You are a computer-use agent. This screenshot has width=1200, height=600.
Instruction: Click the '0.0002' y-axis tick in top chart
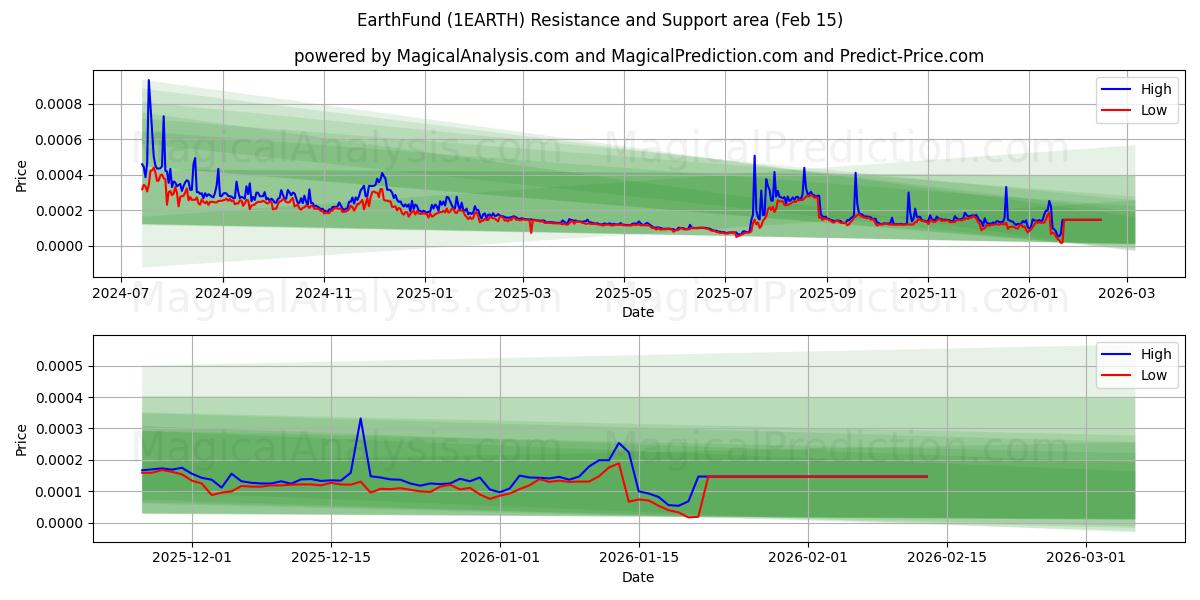[x=62, y=211]
